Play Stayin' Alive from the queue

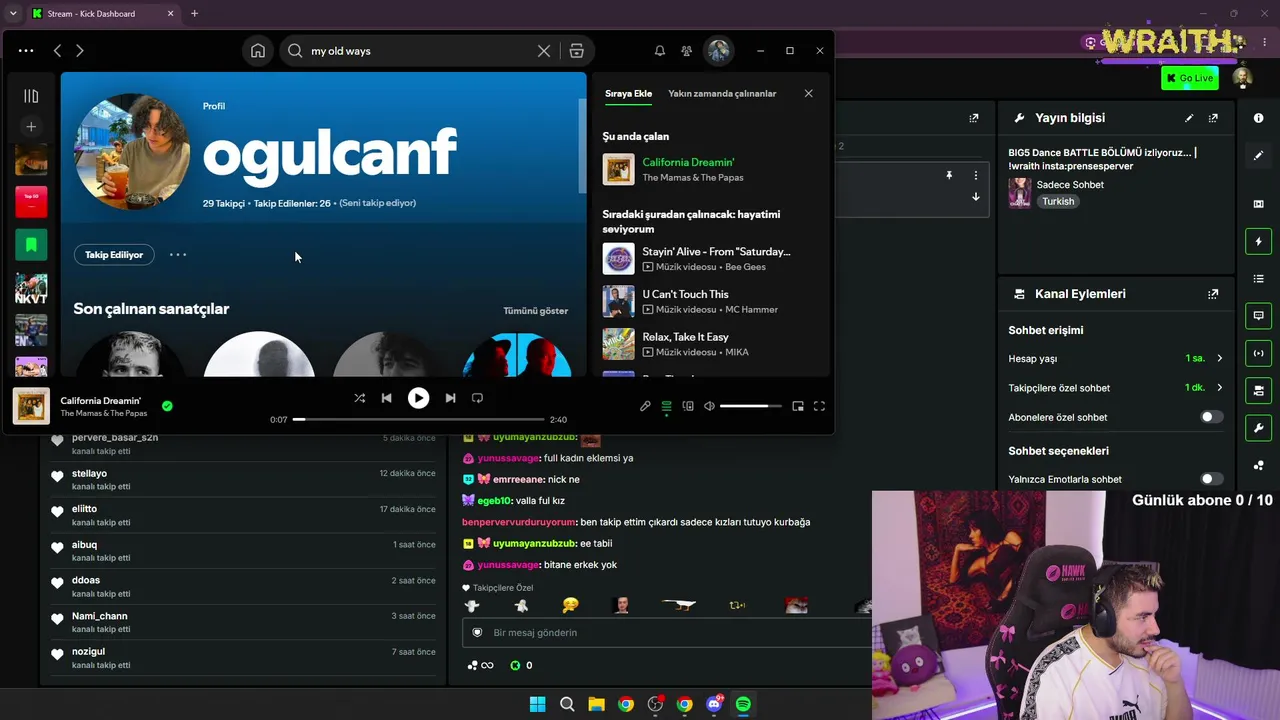708,259
